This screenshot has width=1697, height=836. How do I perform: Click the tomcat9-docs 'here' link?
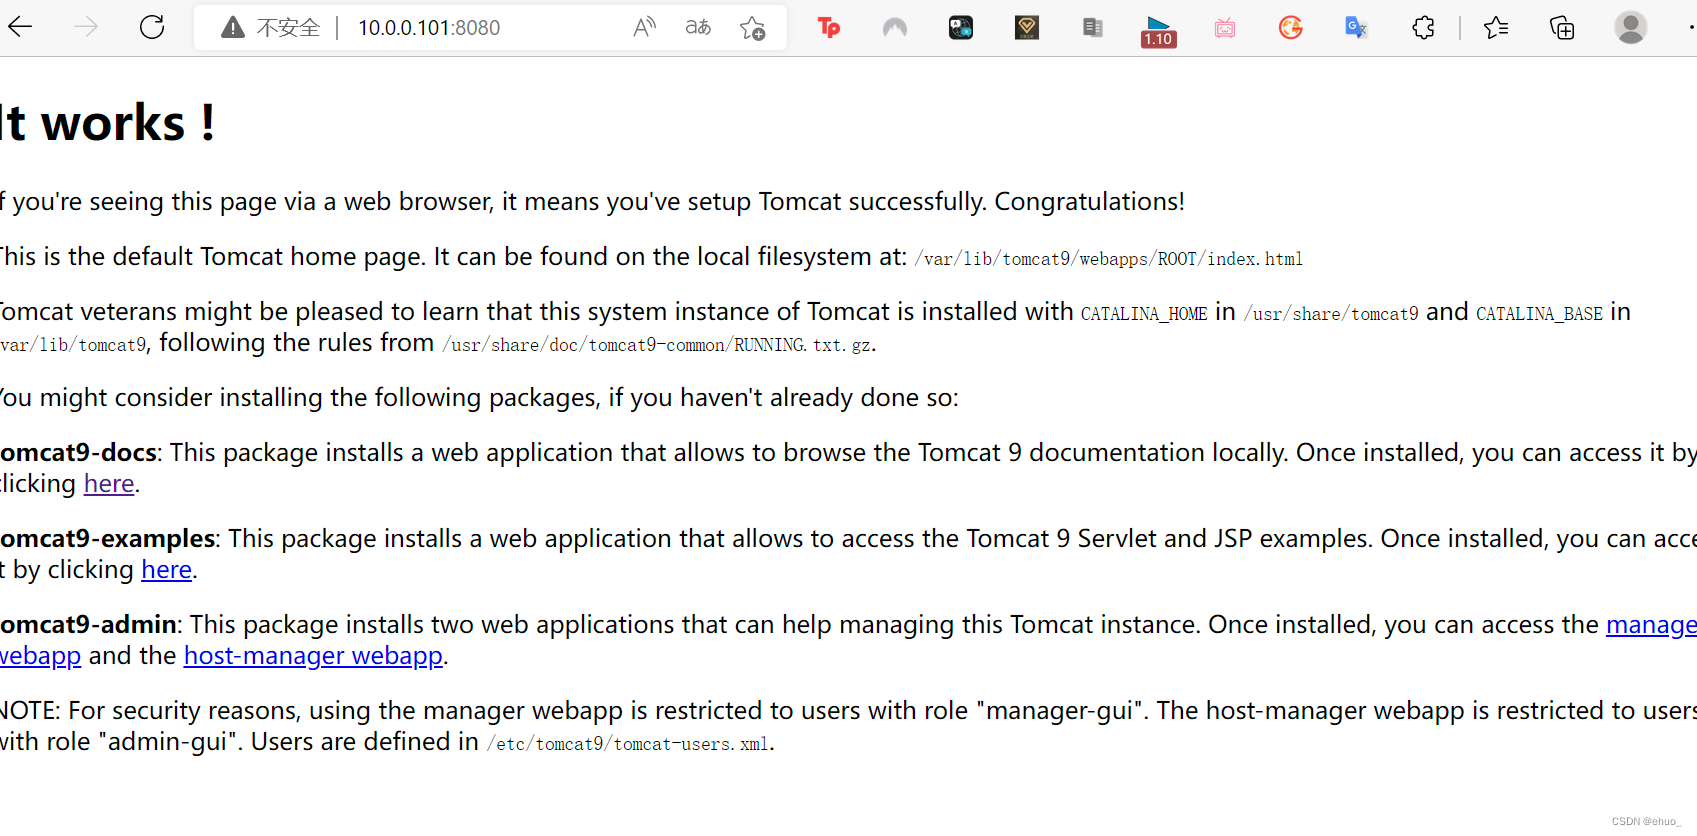(109, 484)
